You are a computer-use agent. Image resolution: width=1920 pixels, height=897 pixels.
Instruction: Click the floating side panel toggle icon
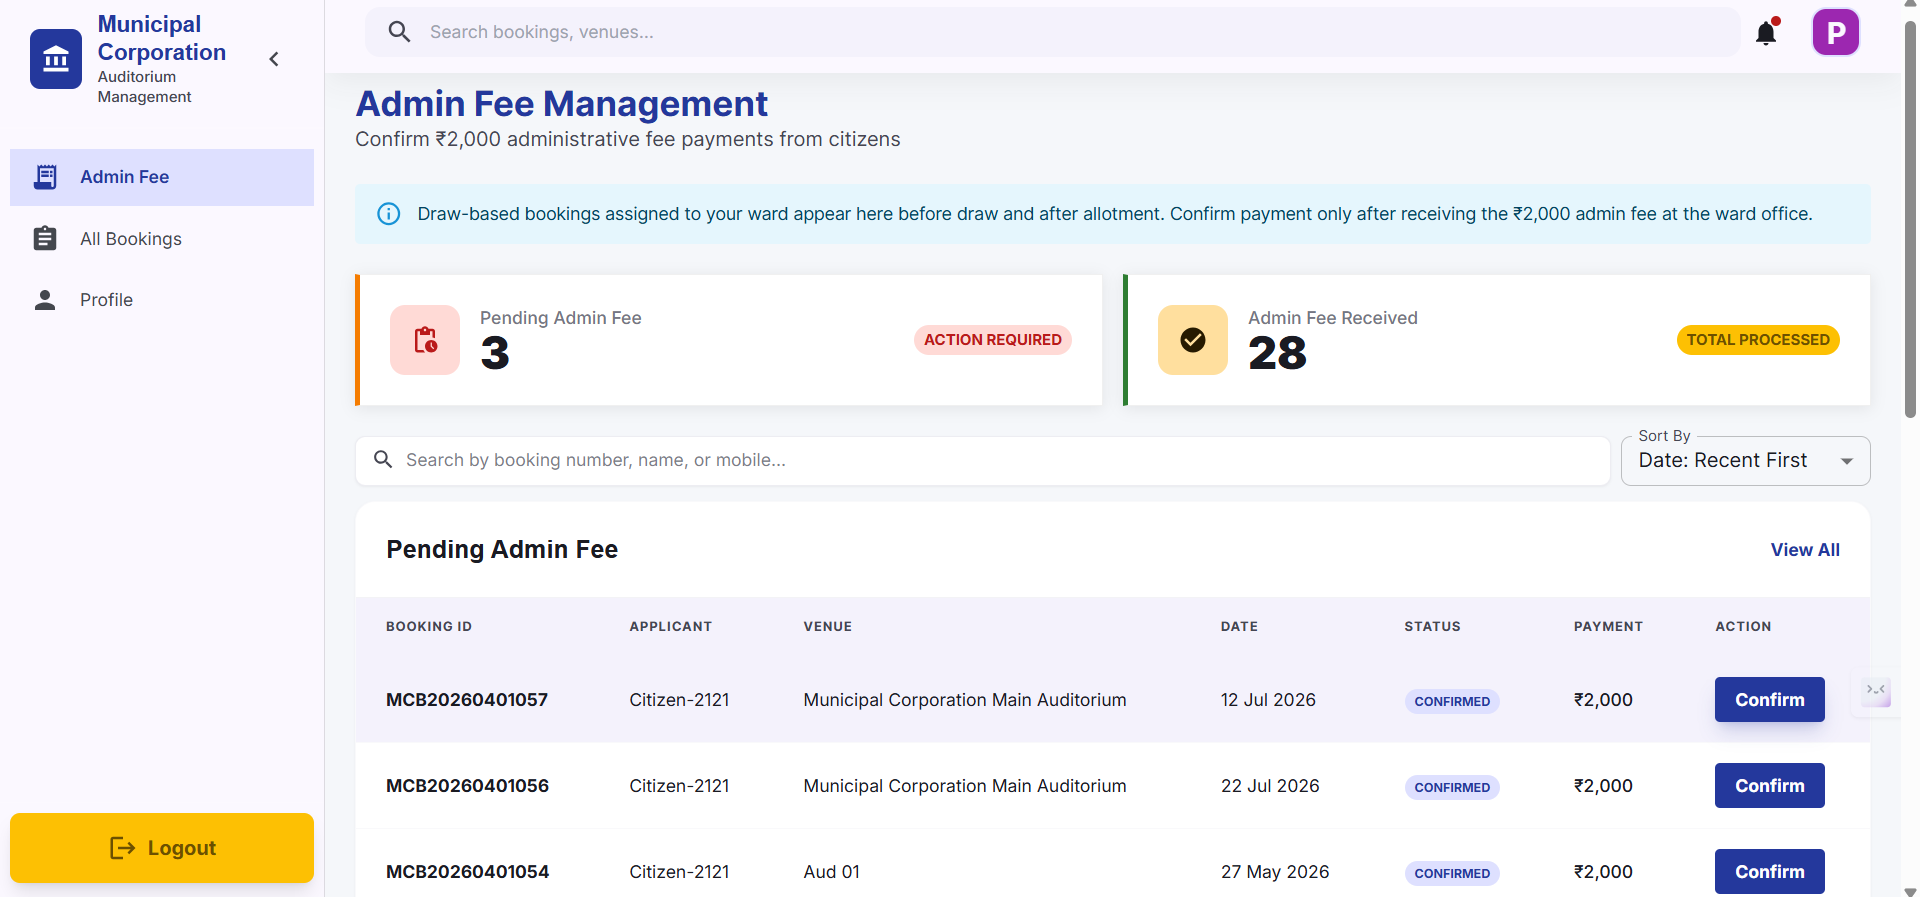point(1876,691)
